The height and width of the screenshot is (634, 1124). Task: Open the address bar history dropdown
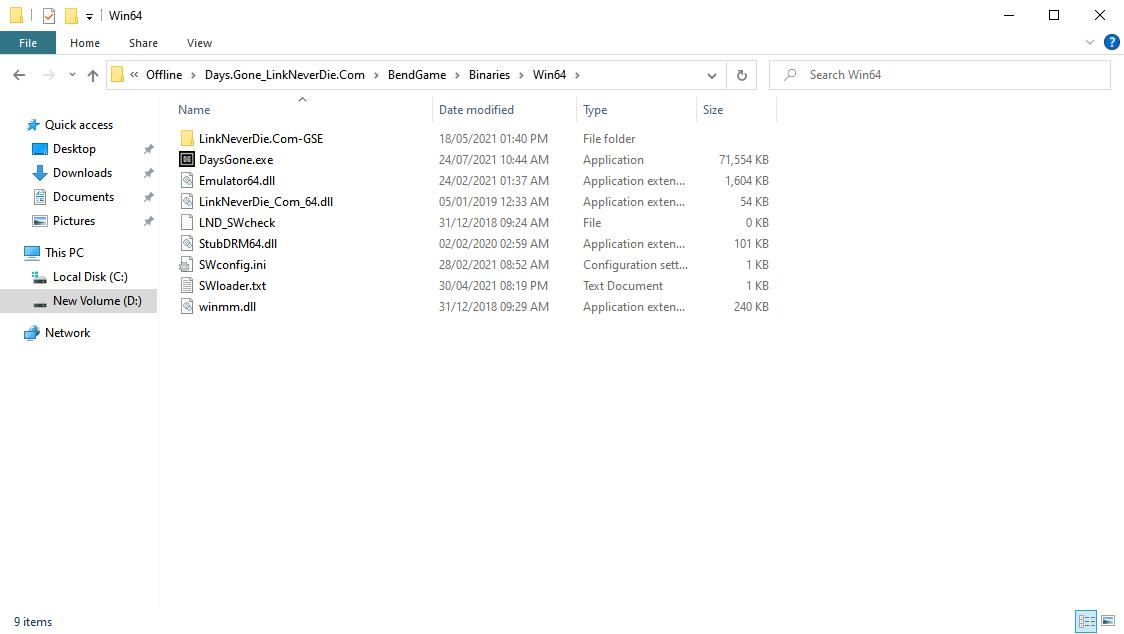712,75
